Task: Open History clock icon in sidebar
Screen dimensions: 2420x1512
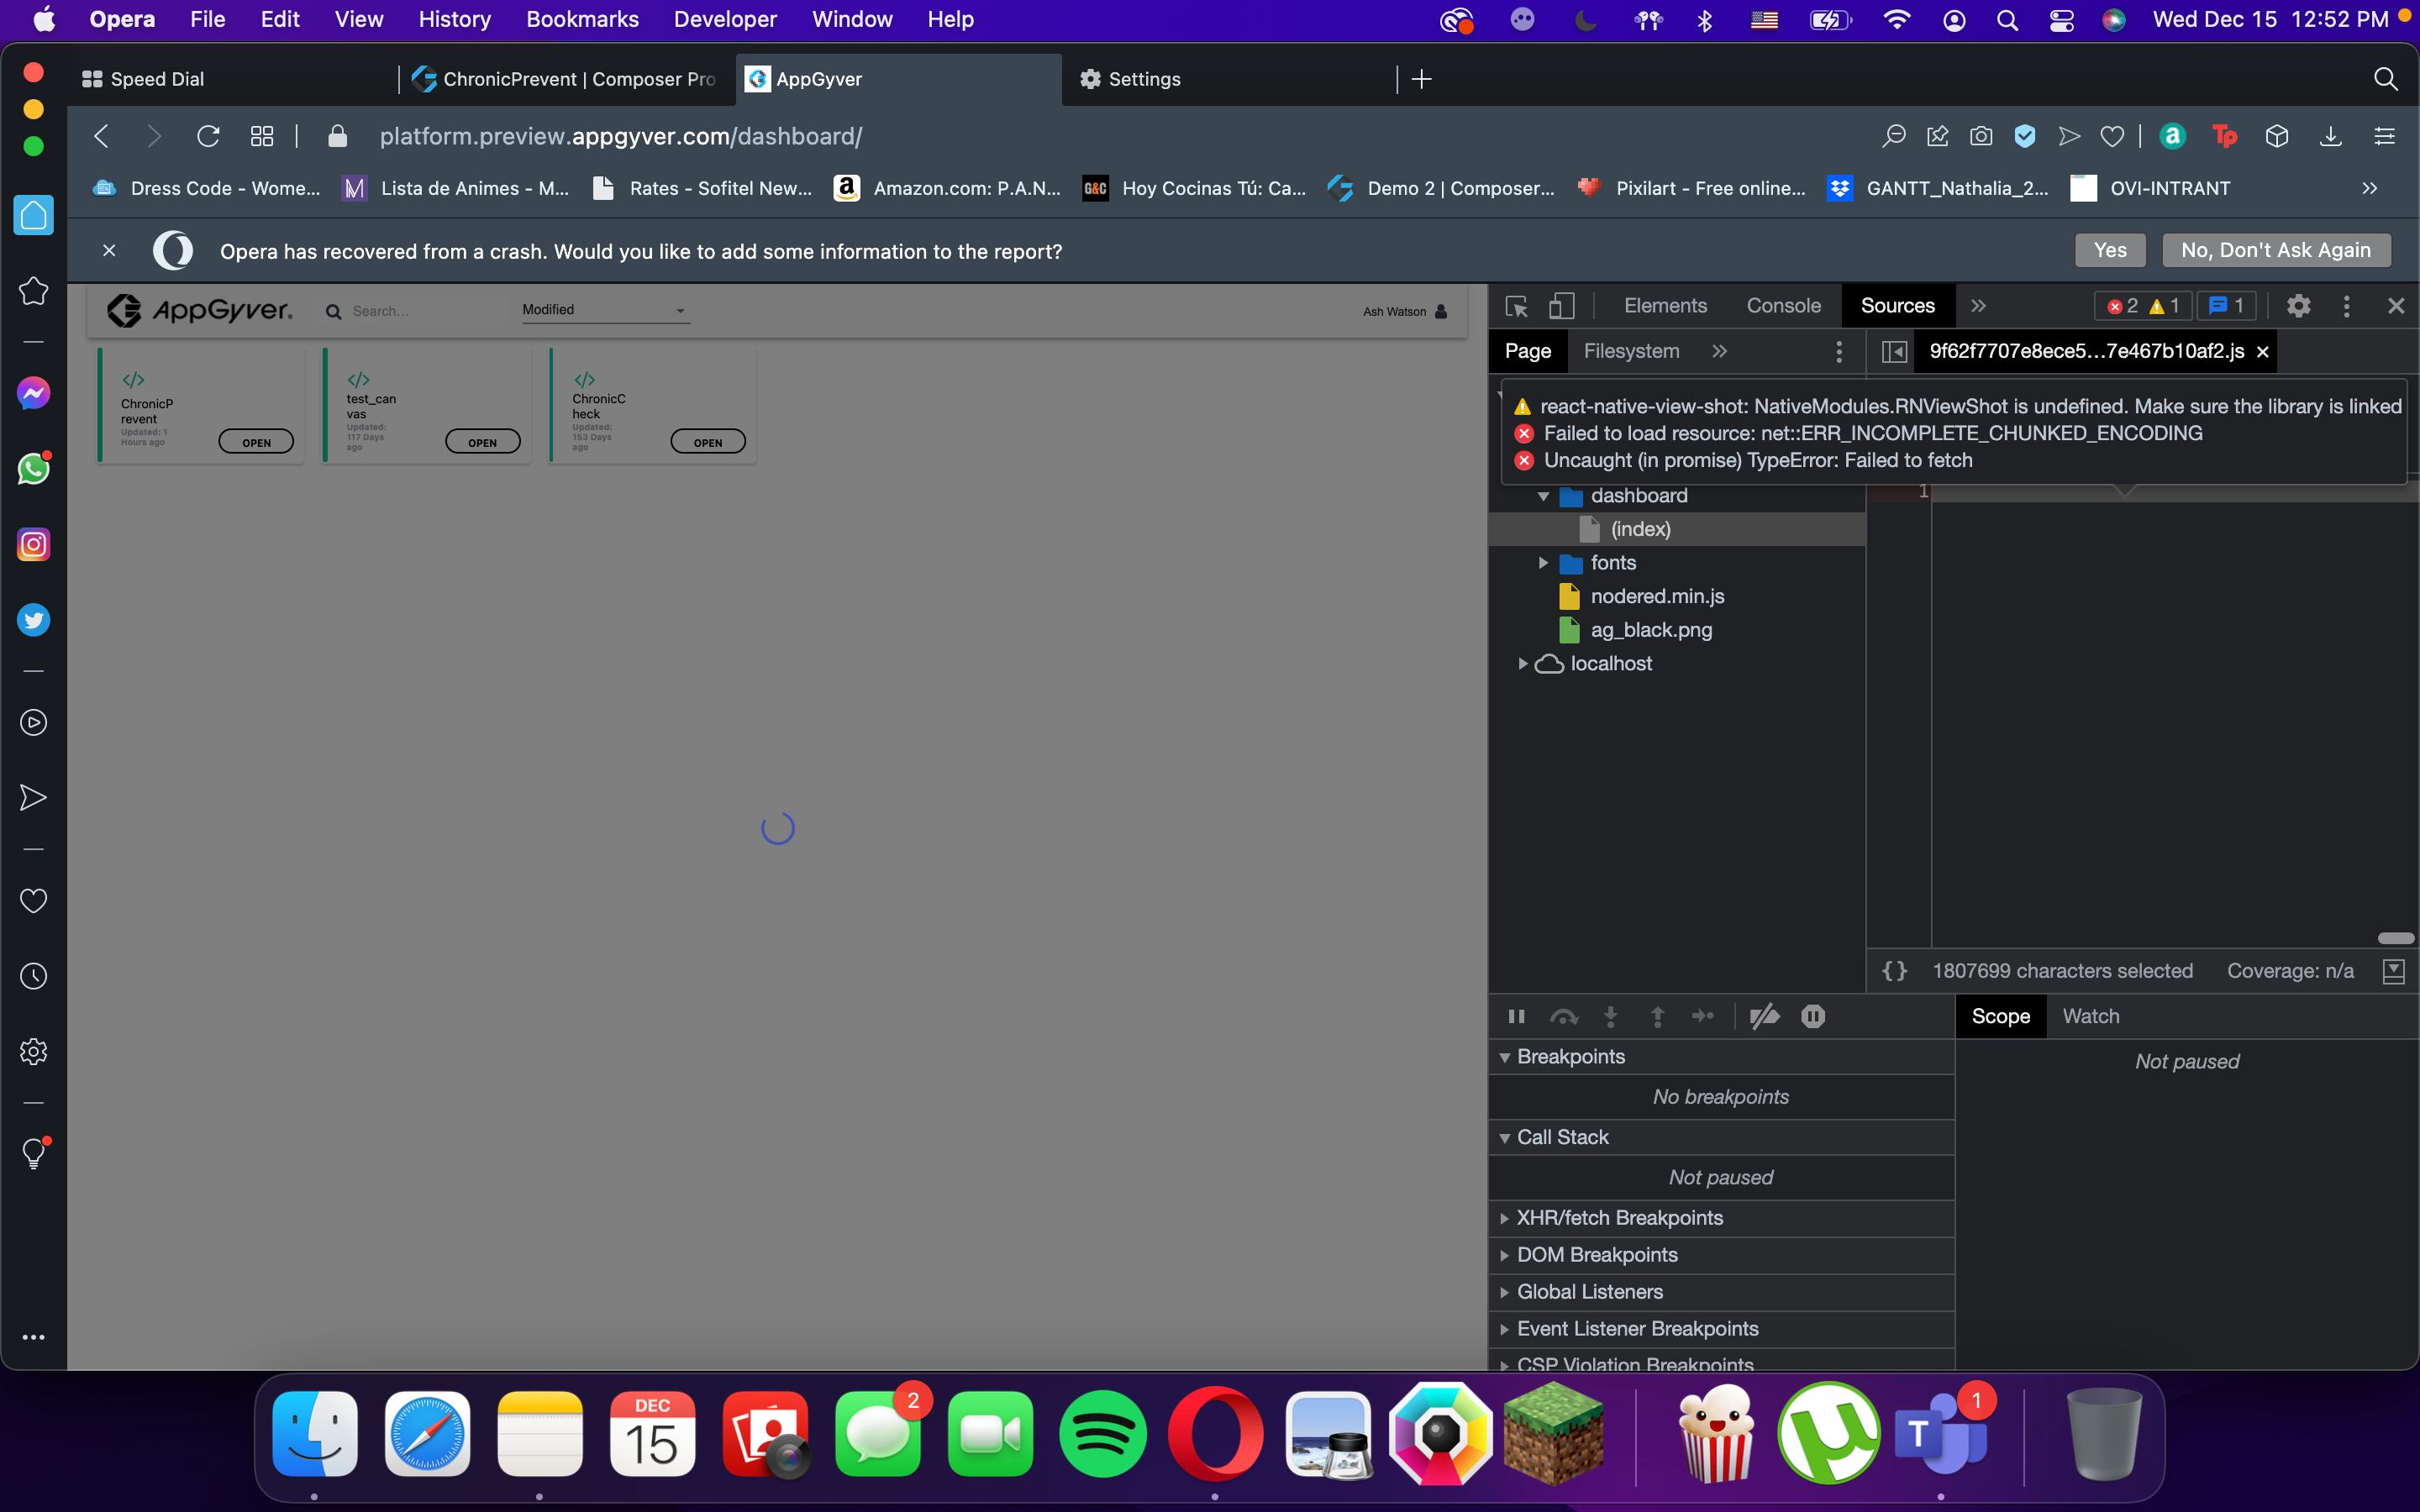Action: (33, 976)
